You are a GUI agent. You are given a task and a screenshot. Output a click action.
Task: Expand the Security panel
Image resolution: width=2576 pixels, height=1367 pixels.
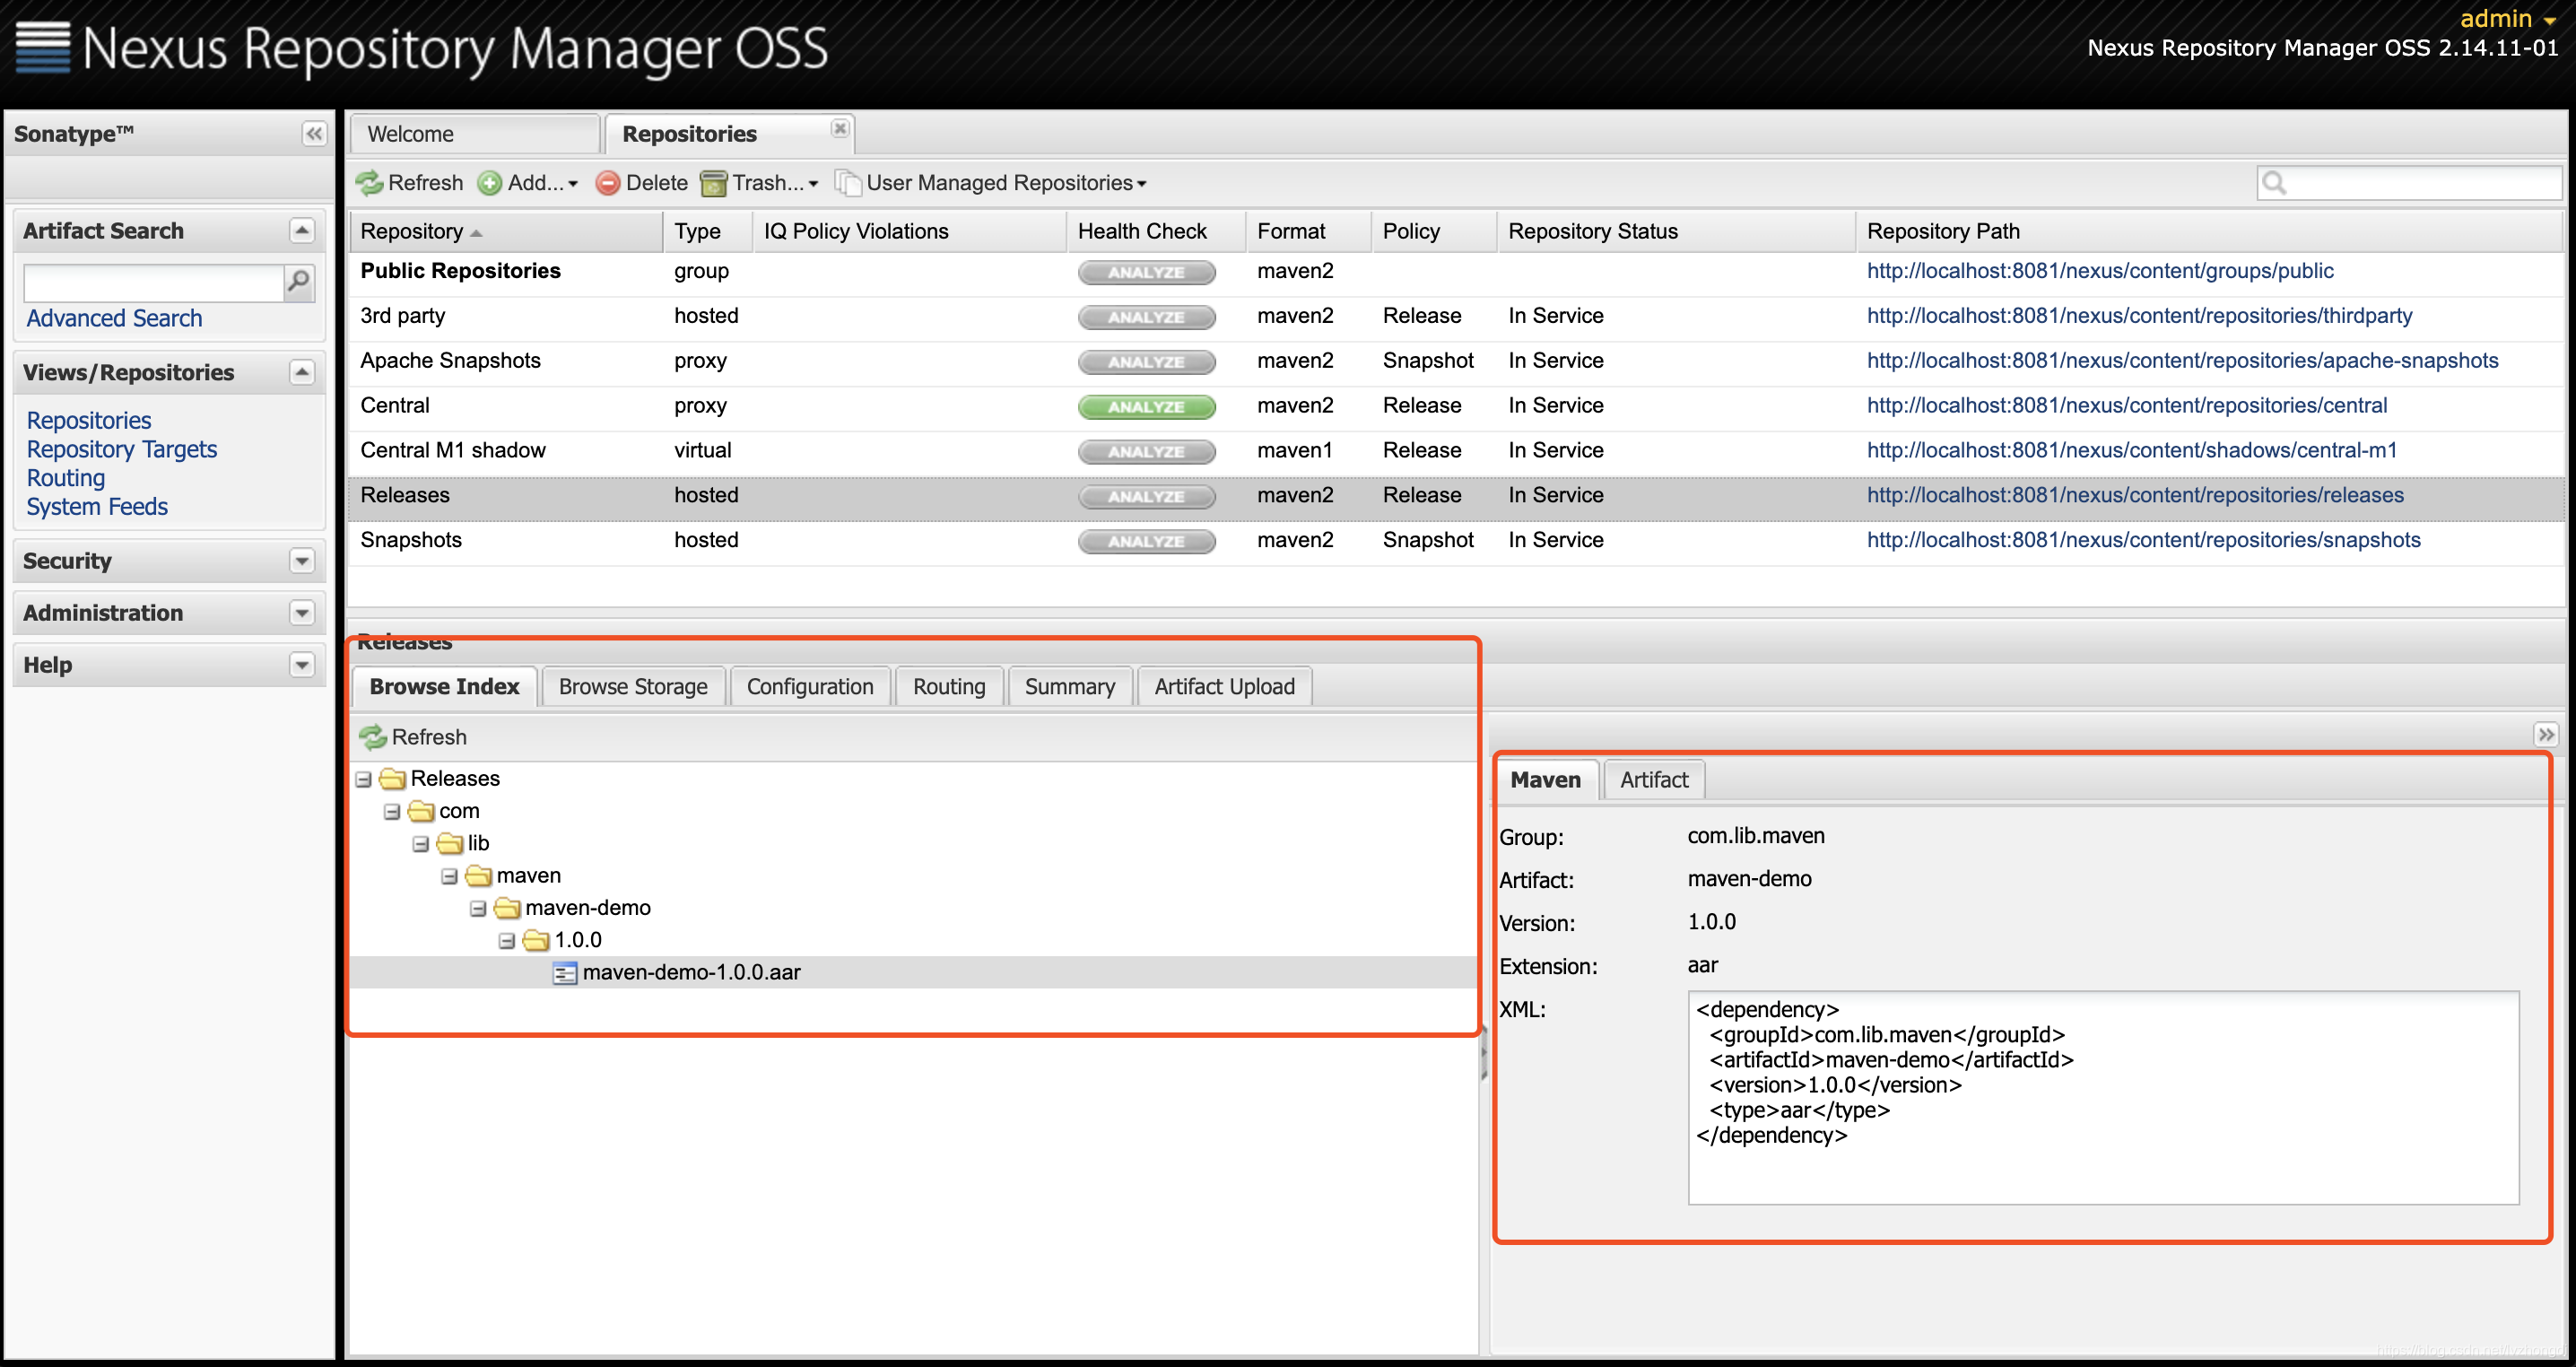301,561
